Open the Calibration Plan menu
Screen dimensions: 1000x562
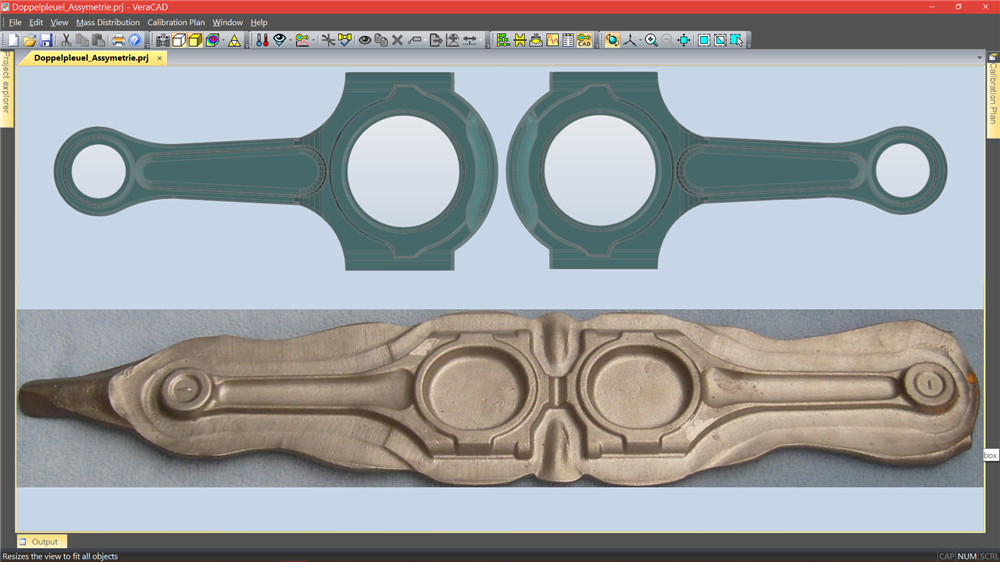pos(176,22)
